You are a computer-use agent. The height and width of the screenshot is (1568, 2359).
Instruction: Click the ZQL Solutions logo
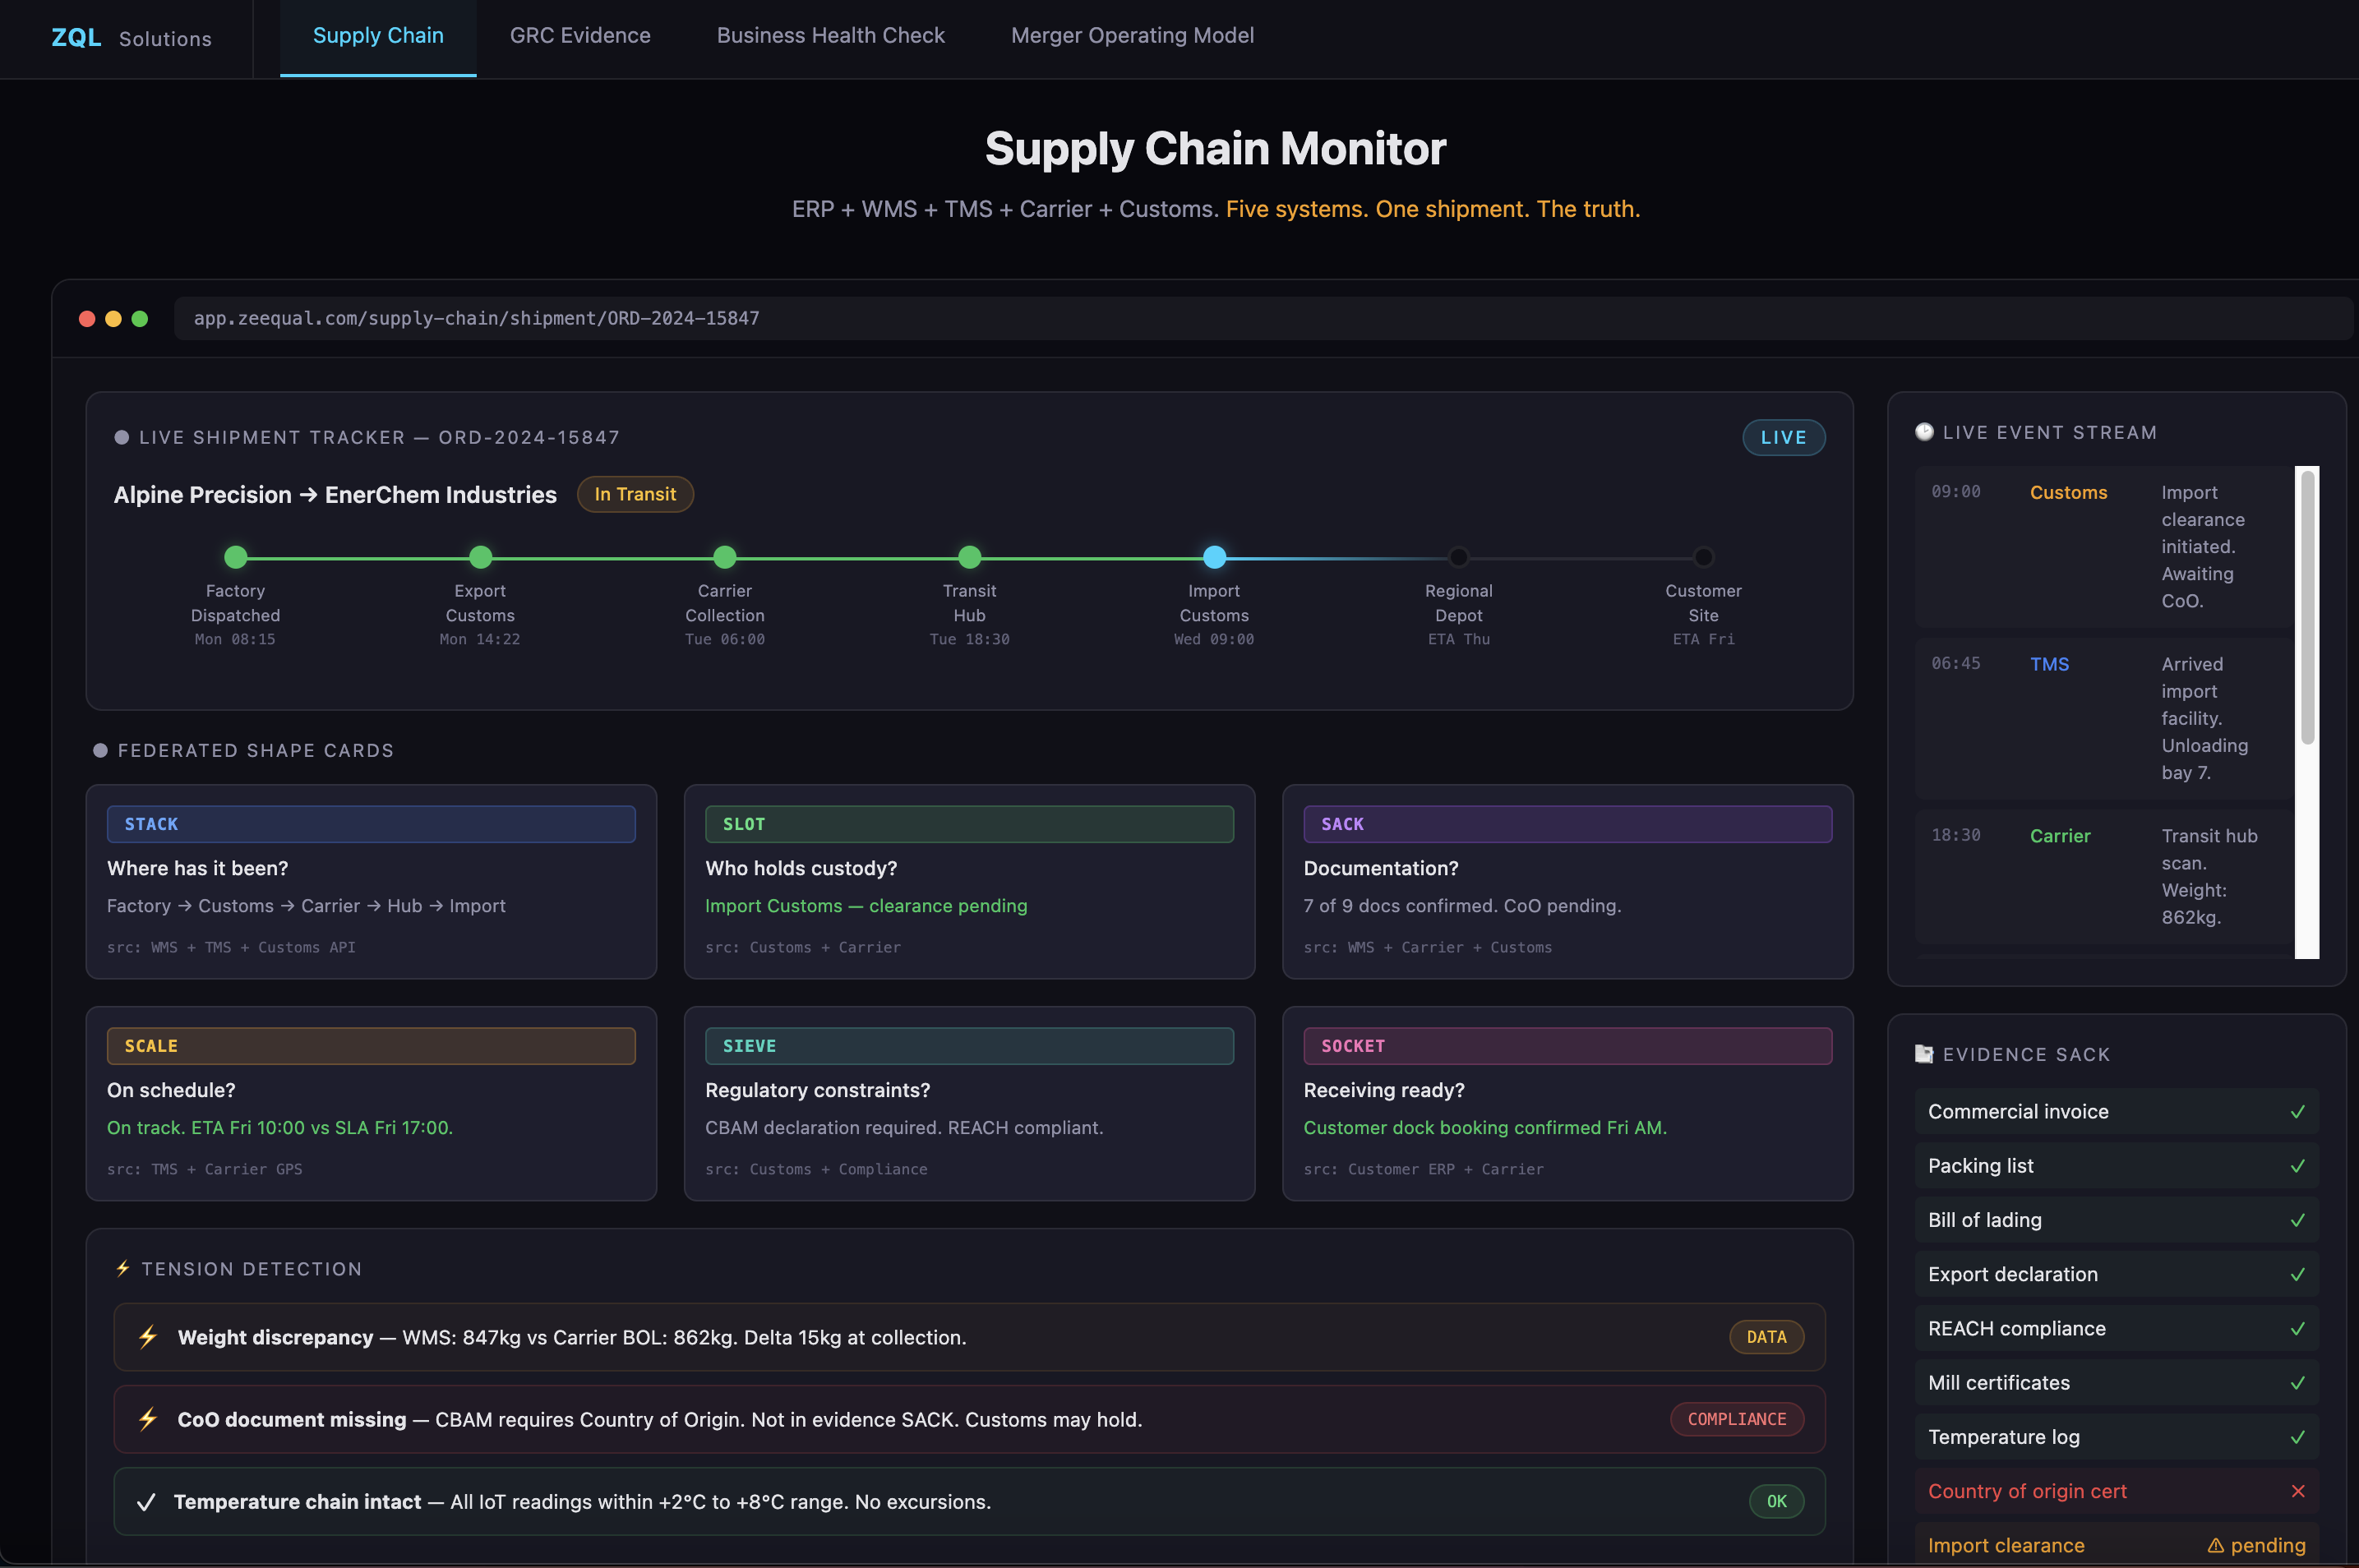[x=131, y=38]
